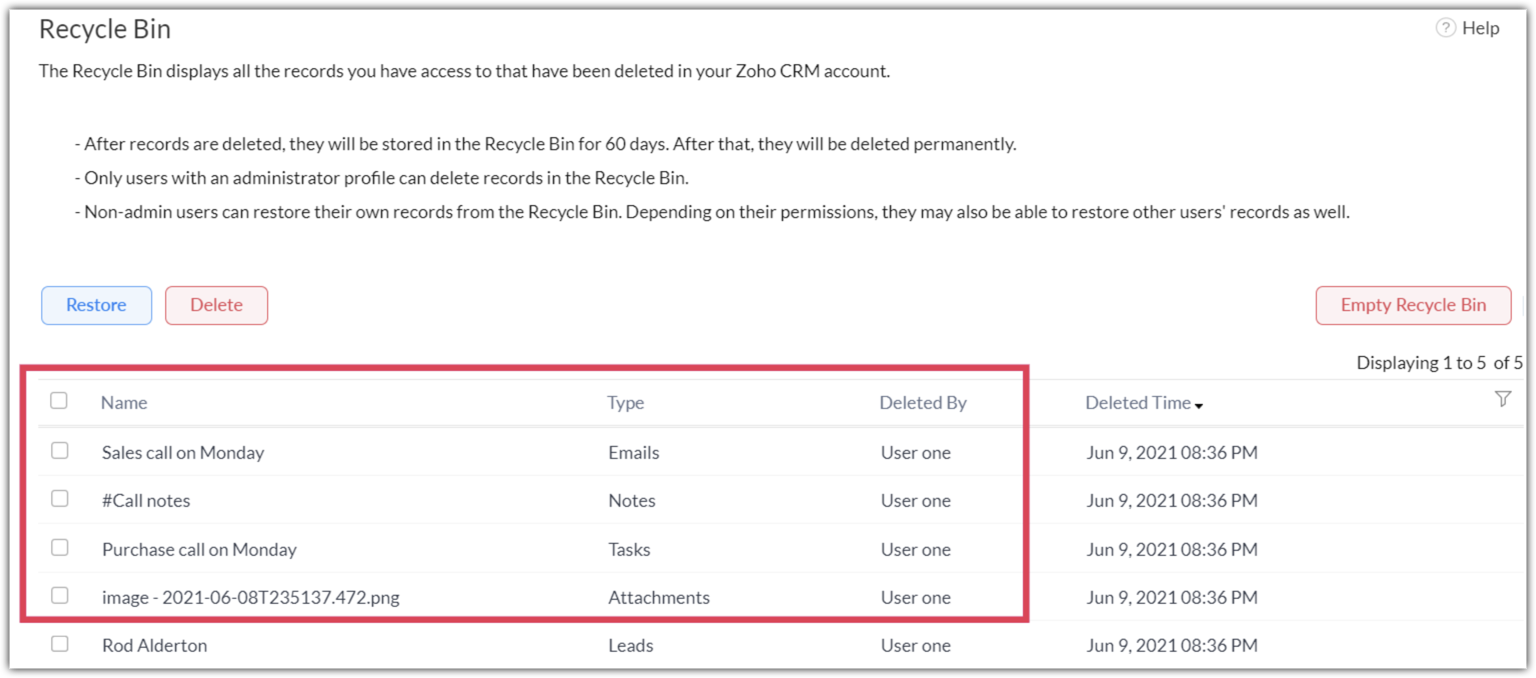1536x678 pixels.
Task: Click the Deleted By column header
Action: 923,403
